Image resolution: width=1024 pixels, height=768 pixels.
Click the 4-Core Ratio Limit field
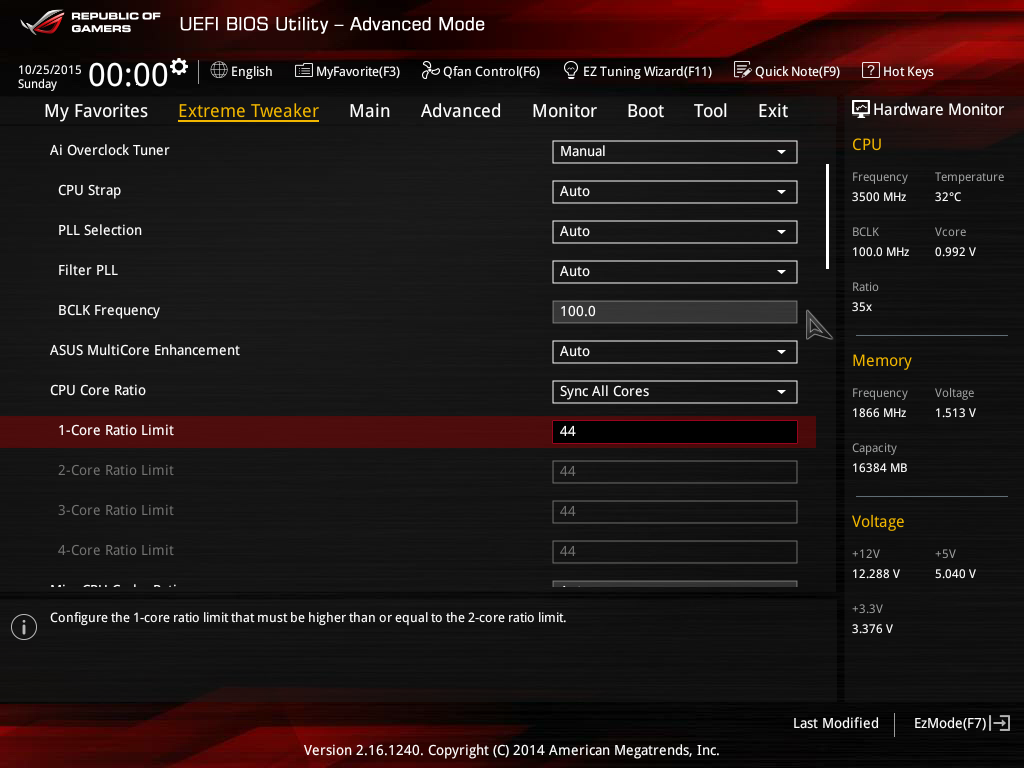[x=675, y=551]
